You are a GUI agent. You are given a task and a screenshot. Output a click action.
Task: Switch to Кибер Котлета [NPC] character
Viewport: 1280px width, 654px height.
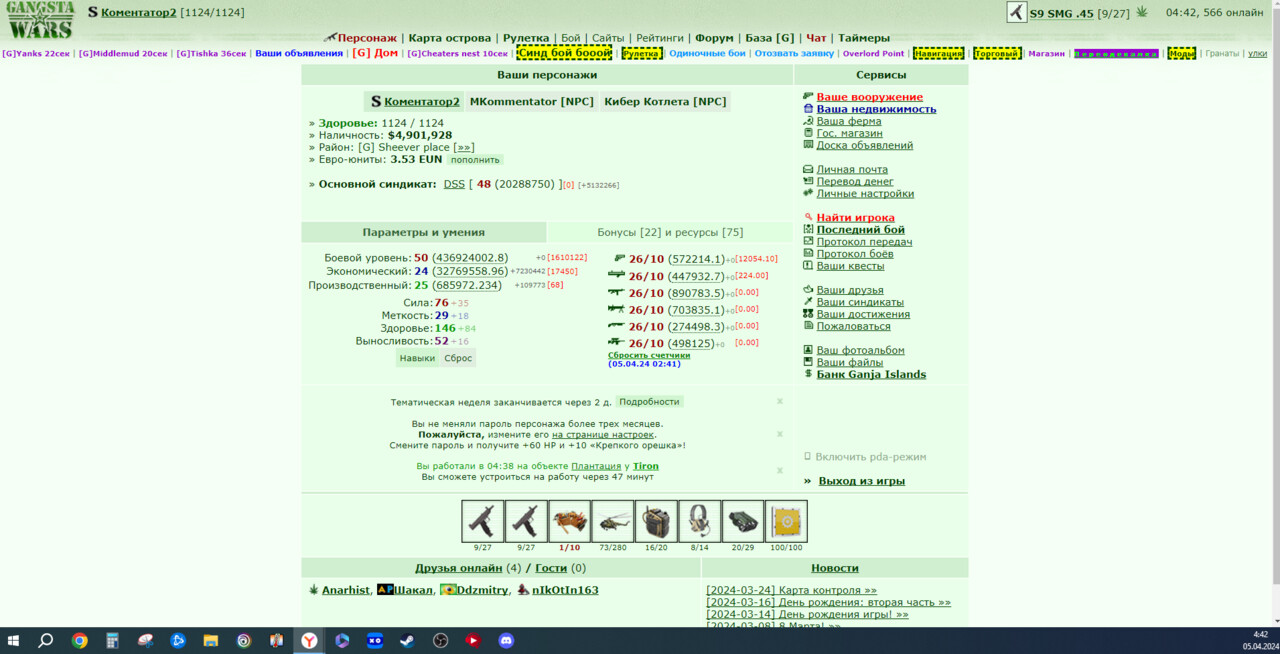(665, 101)
